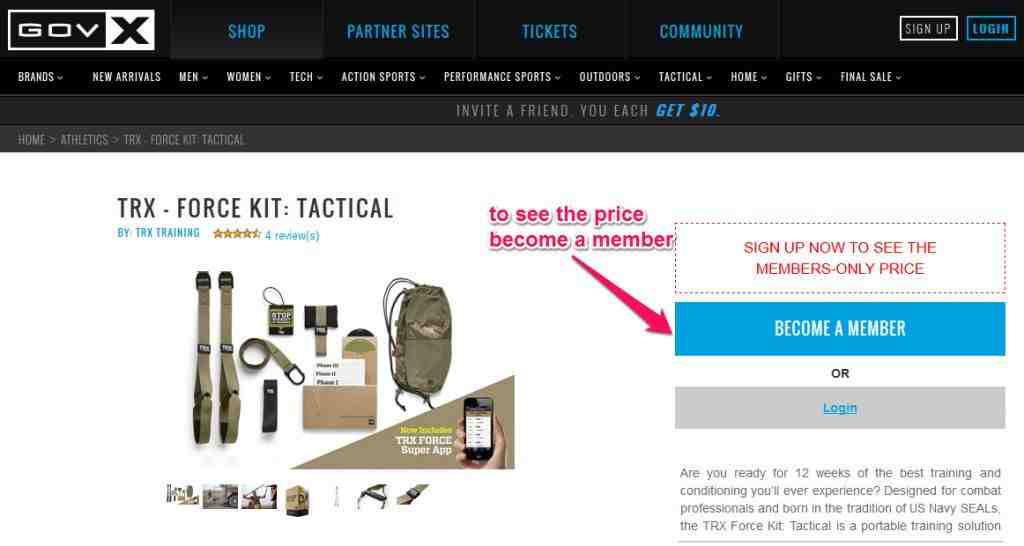Expand the Men dropdown menu
This screenshot has width=1024, height=546.
coord(193,77)
